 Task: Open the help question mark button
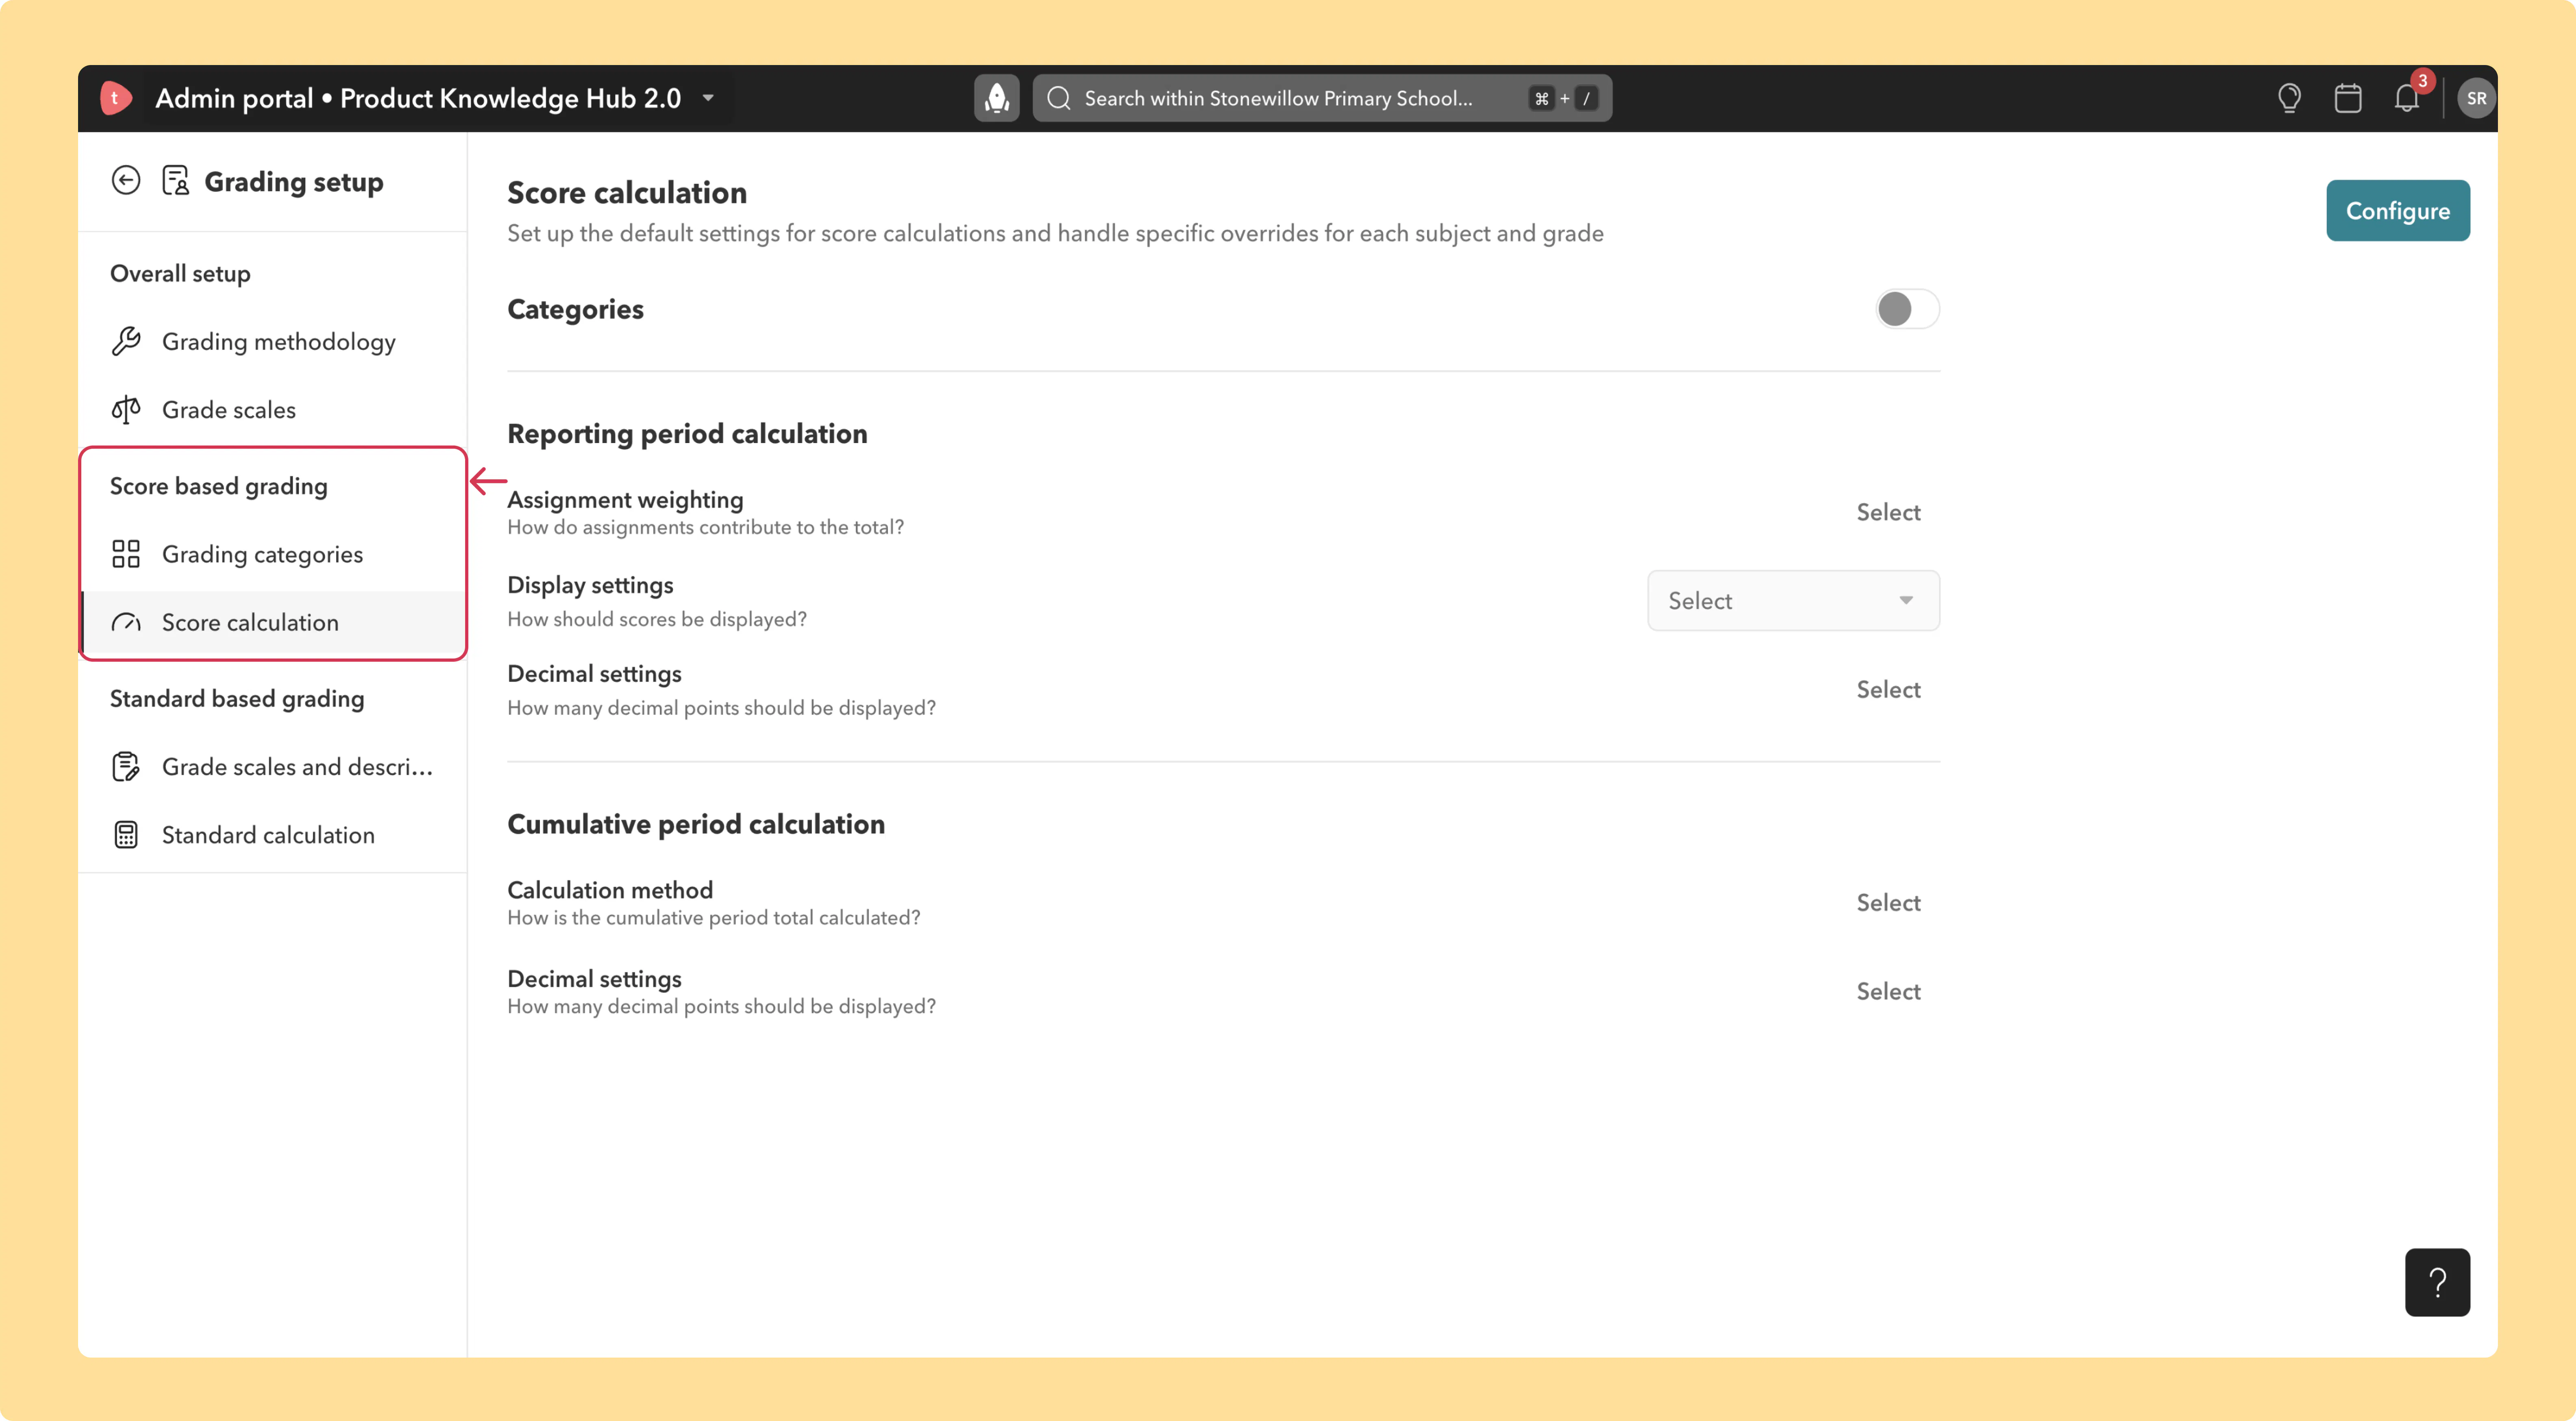tap(2437, 1282)
